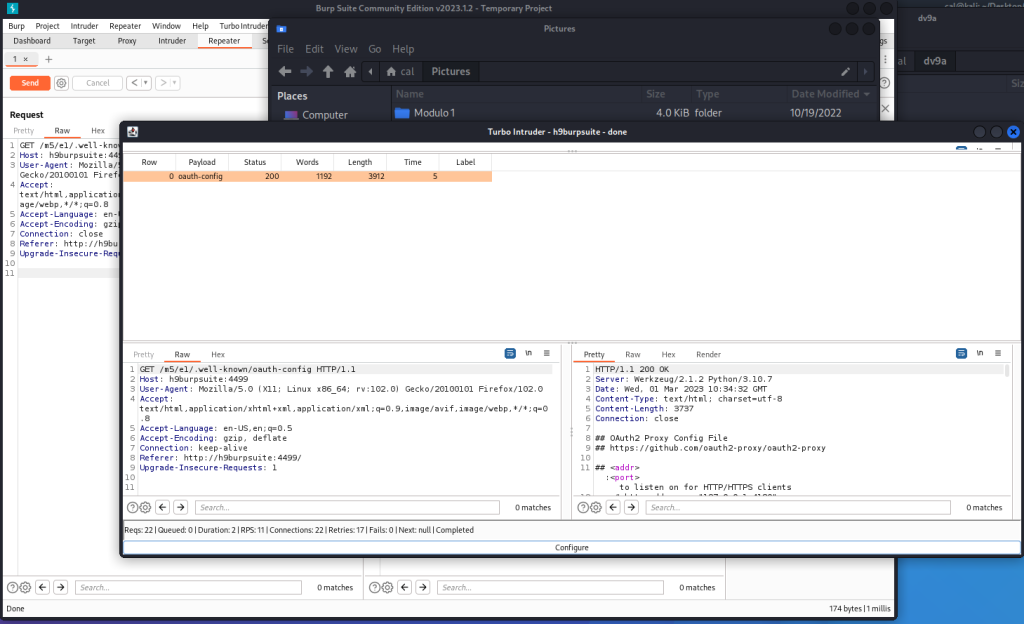
Task: Open hamburger options menu in Turbo Intruder request
Action: pyautogui.click(x=547, y=353)
